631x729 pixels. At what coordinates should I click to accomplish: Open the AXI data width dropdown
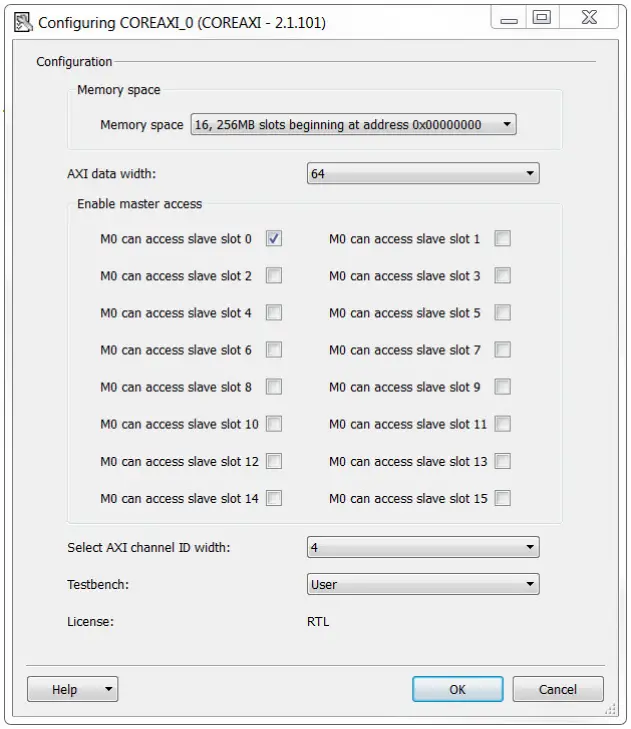click(423, 173)
